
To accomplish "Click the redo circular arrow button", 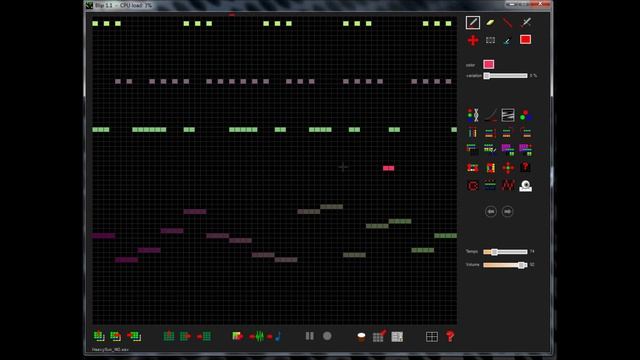I will (507, 211).
